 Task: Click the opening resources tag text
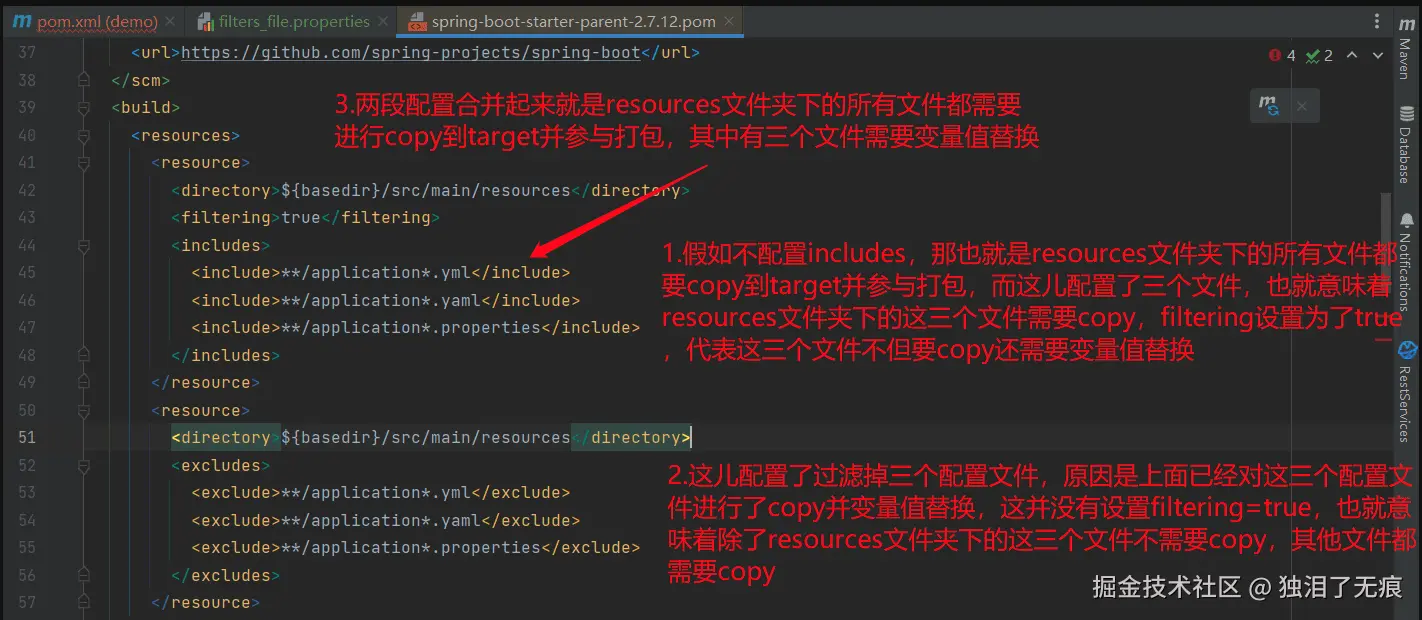click(x=186, y=135)
